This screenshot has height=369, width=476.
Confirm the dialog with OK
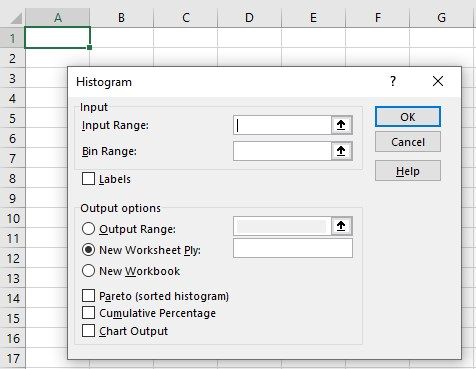[408, 117]
